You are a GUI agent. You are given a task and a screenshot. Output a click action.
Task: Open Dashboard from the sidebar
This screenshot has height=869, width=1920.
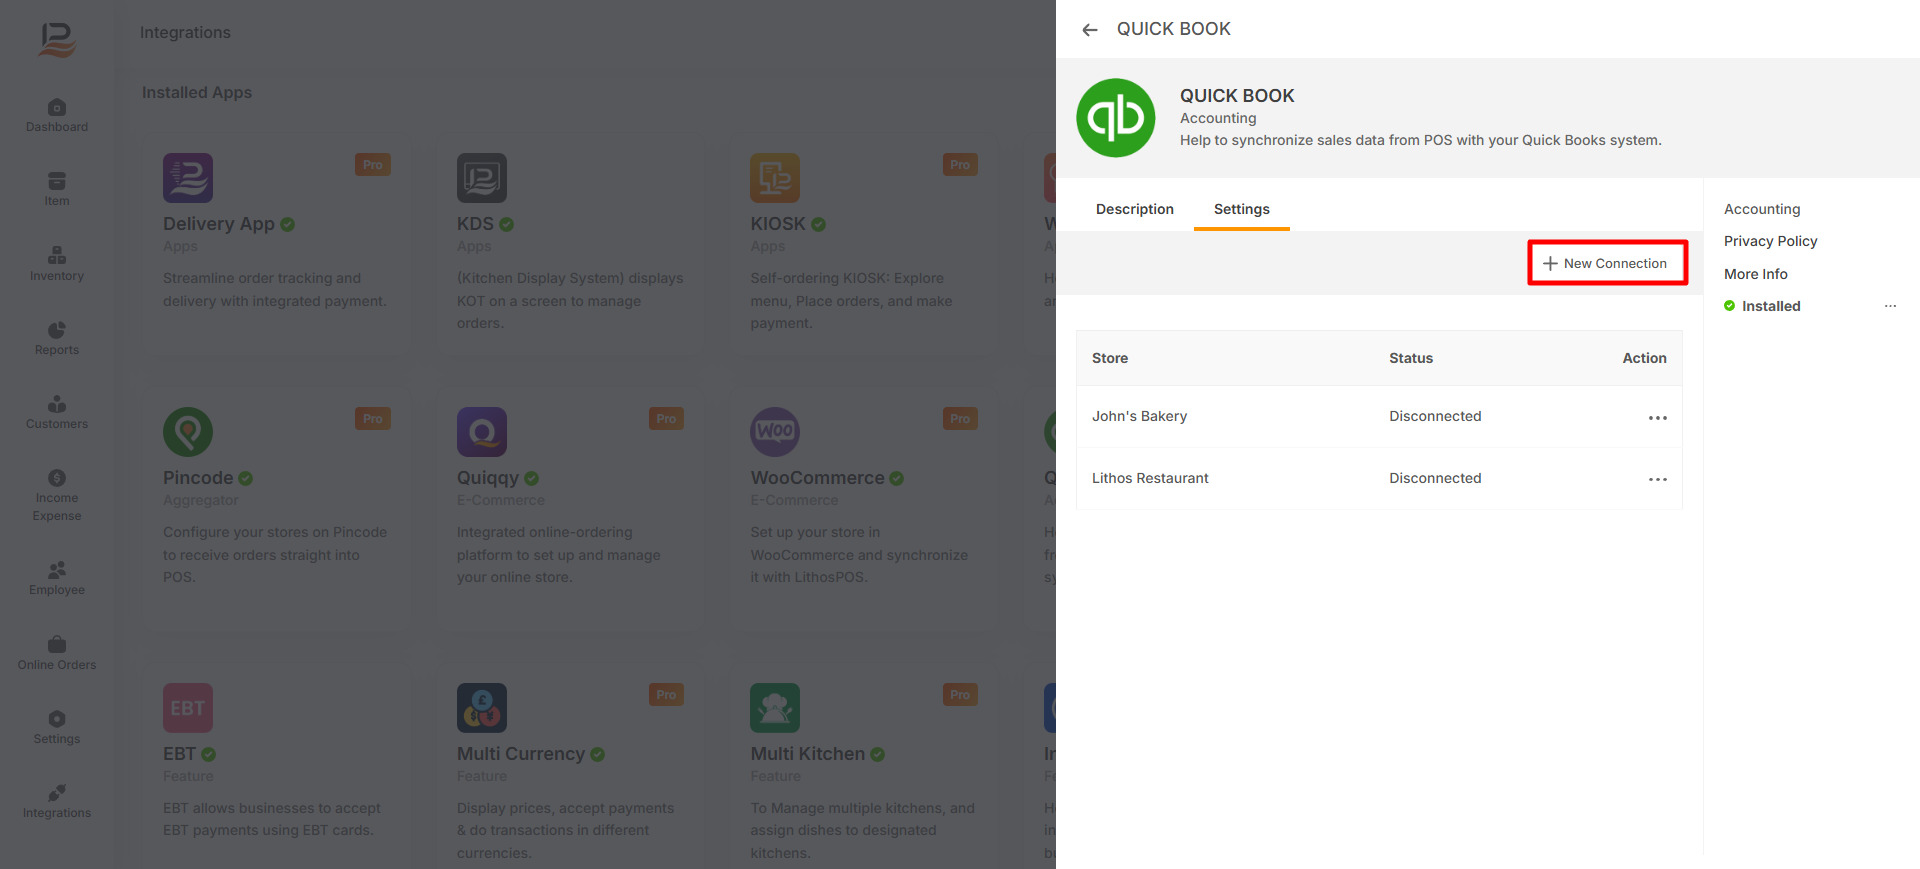coord(57,115)
